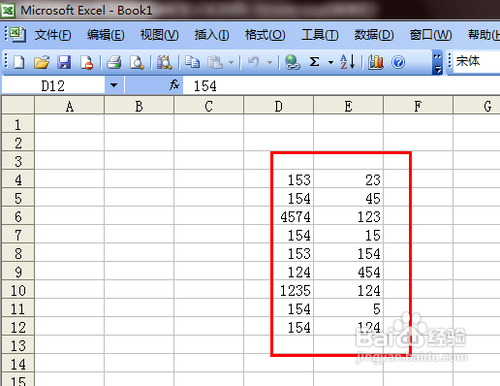500x386 pixels.
Task: Sort ascending with the A-Z icon
Action: click(347, 62)
